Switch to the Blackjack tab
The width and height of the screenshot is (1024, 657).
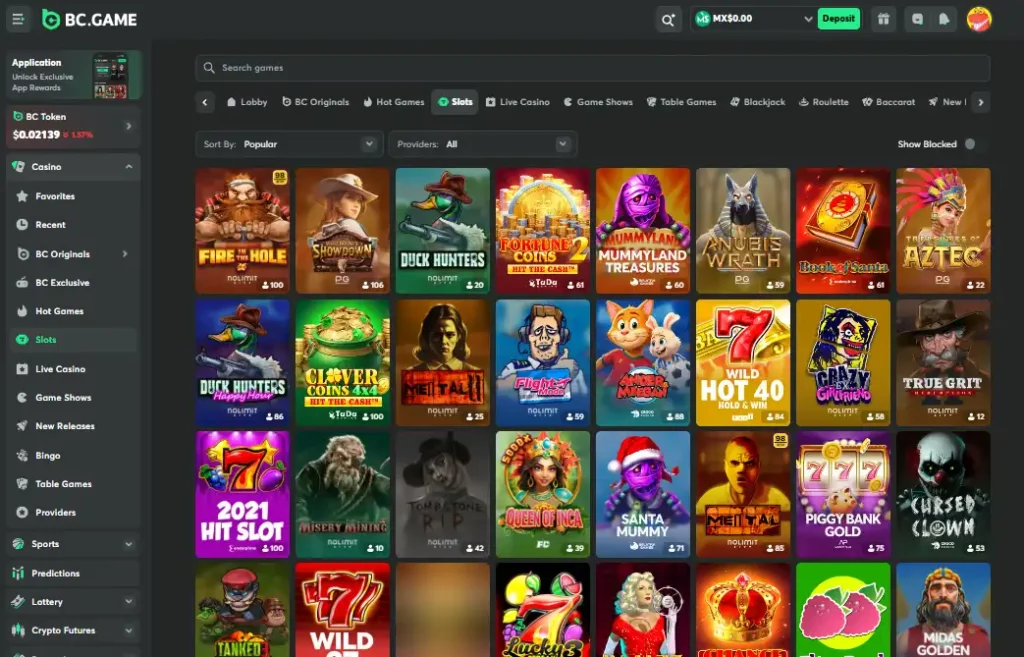pyautogui.click(x=758, y=102)
